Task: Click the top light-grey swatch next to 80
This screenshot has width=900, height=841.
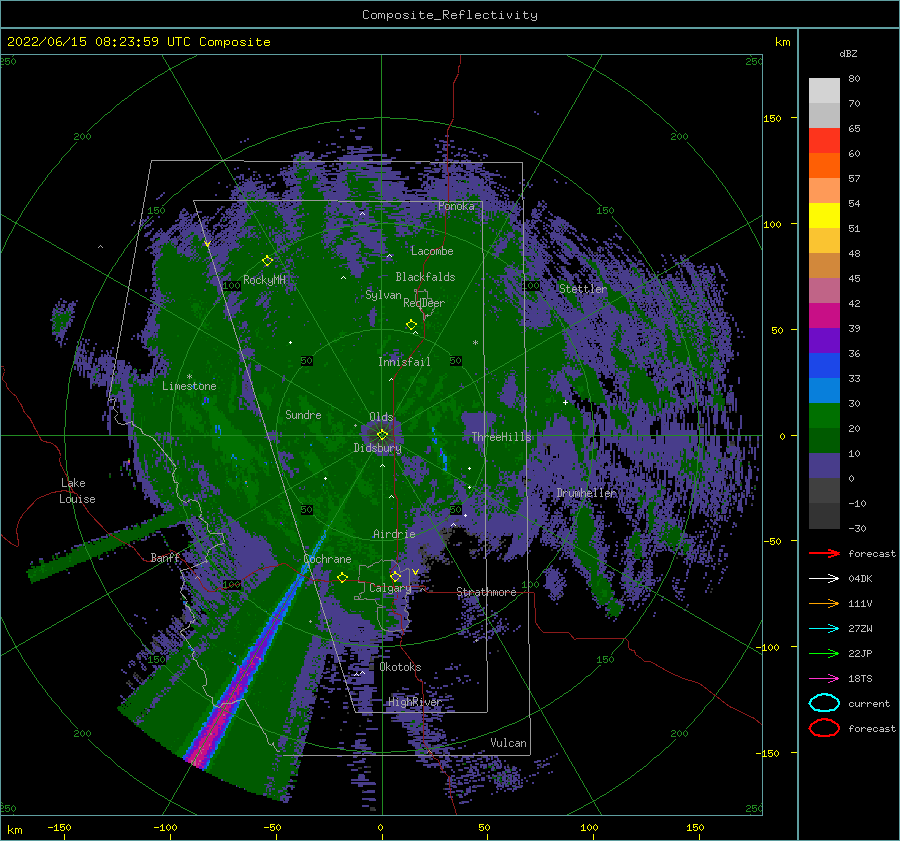Action: [824, 91]
